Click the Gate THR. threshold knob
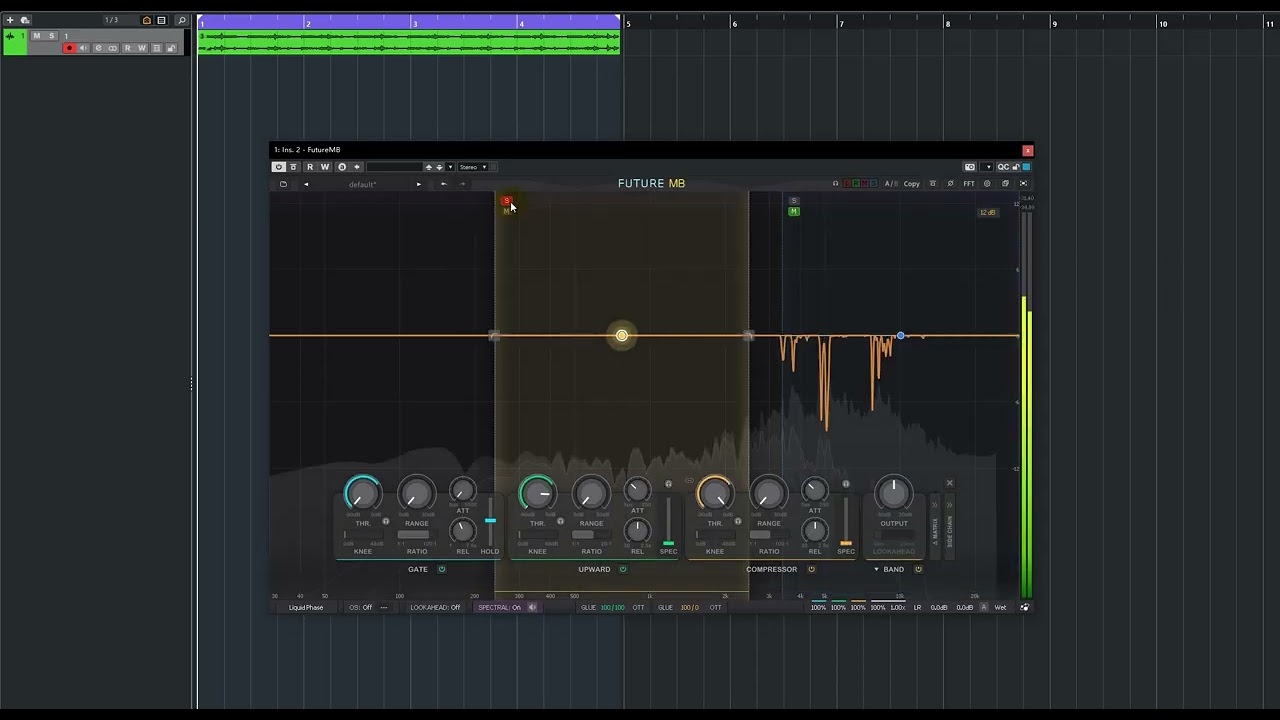This screenshot has width=1280, height=720. (x=362, y=494)
